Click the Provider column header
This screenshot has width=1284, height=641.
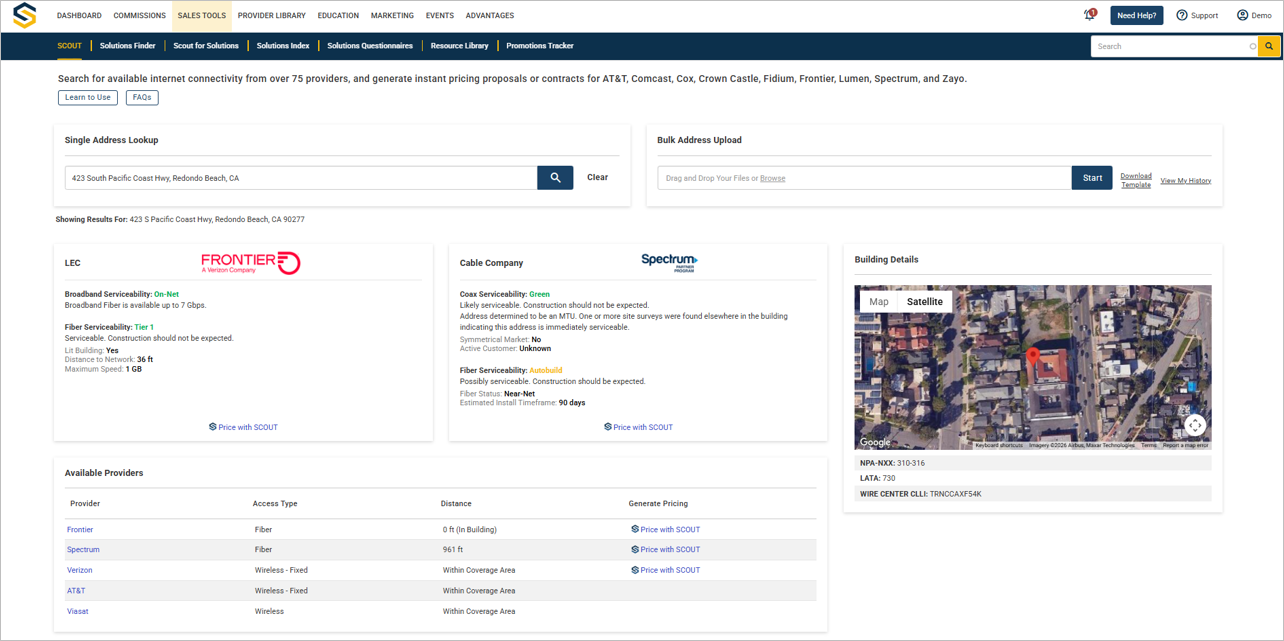point(85,503)
